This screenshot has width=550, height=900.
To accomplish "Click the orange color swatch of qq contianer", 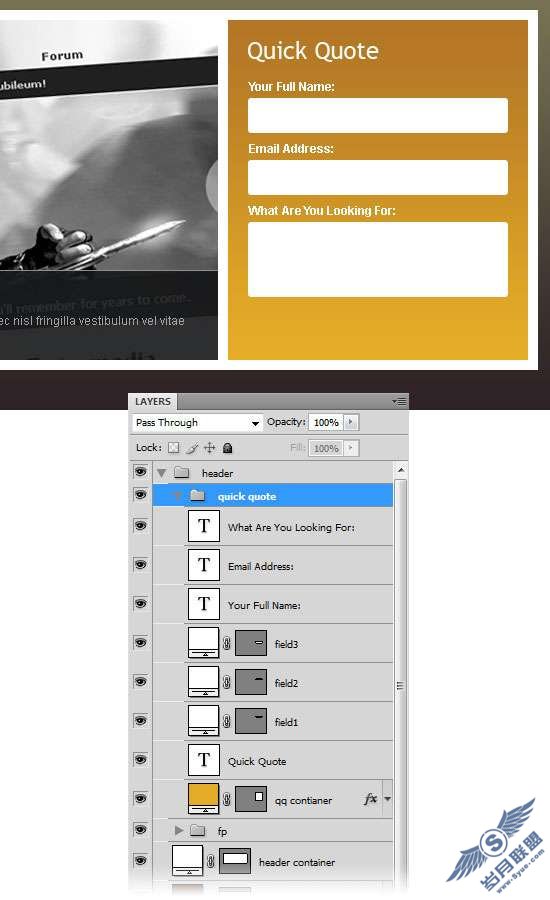I will [204, 798].
